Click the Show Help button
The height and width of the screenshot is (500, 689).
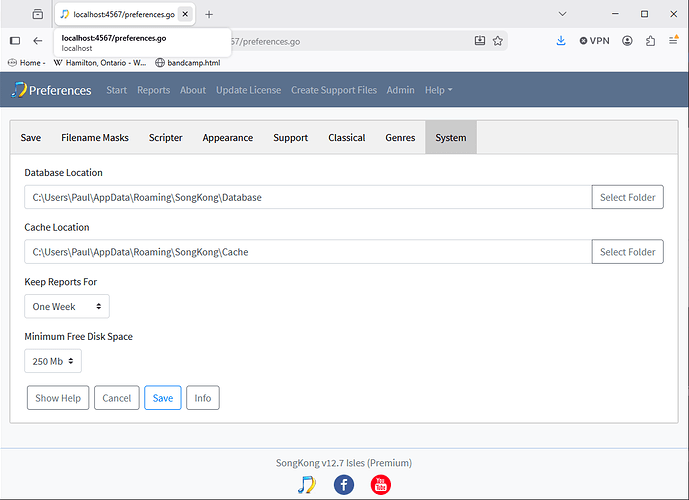tap(58, 398)
